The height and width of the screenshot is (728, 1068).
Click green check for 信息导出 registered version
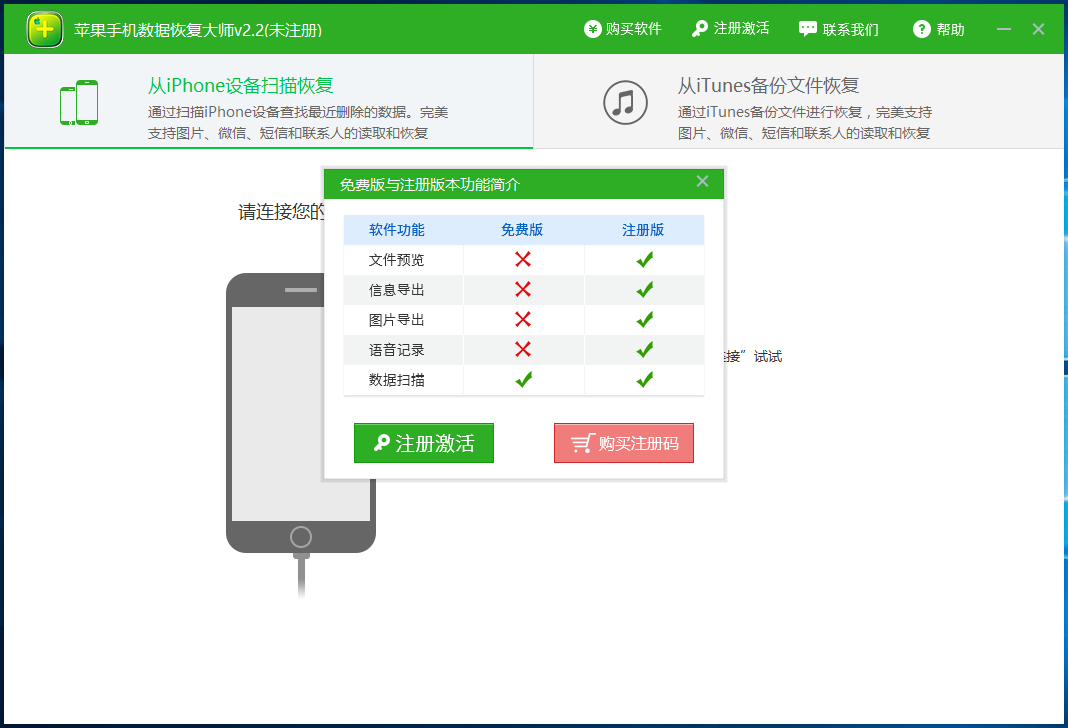click(644, 289)
